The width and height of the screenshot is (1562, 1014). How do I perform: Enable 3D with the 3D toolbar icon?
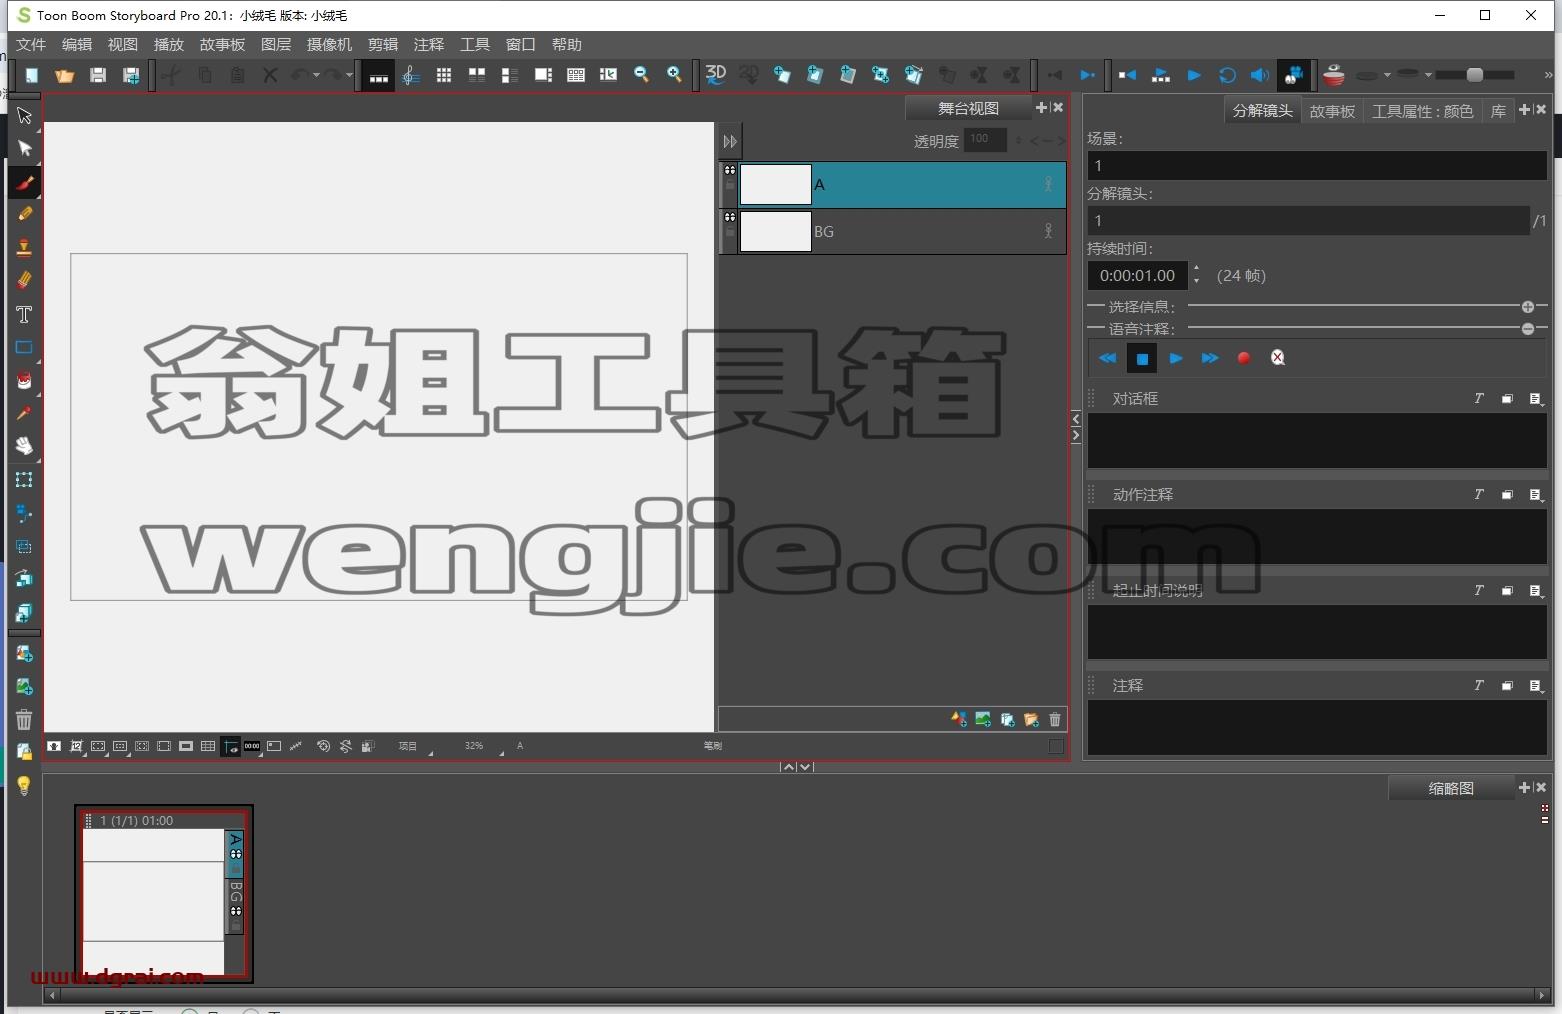pyautogui.click(x=716, y=75)
